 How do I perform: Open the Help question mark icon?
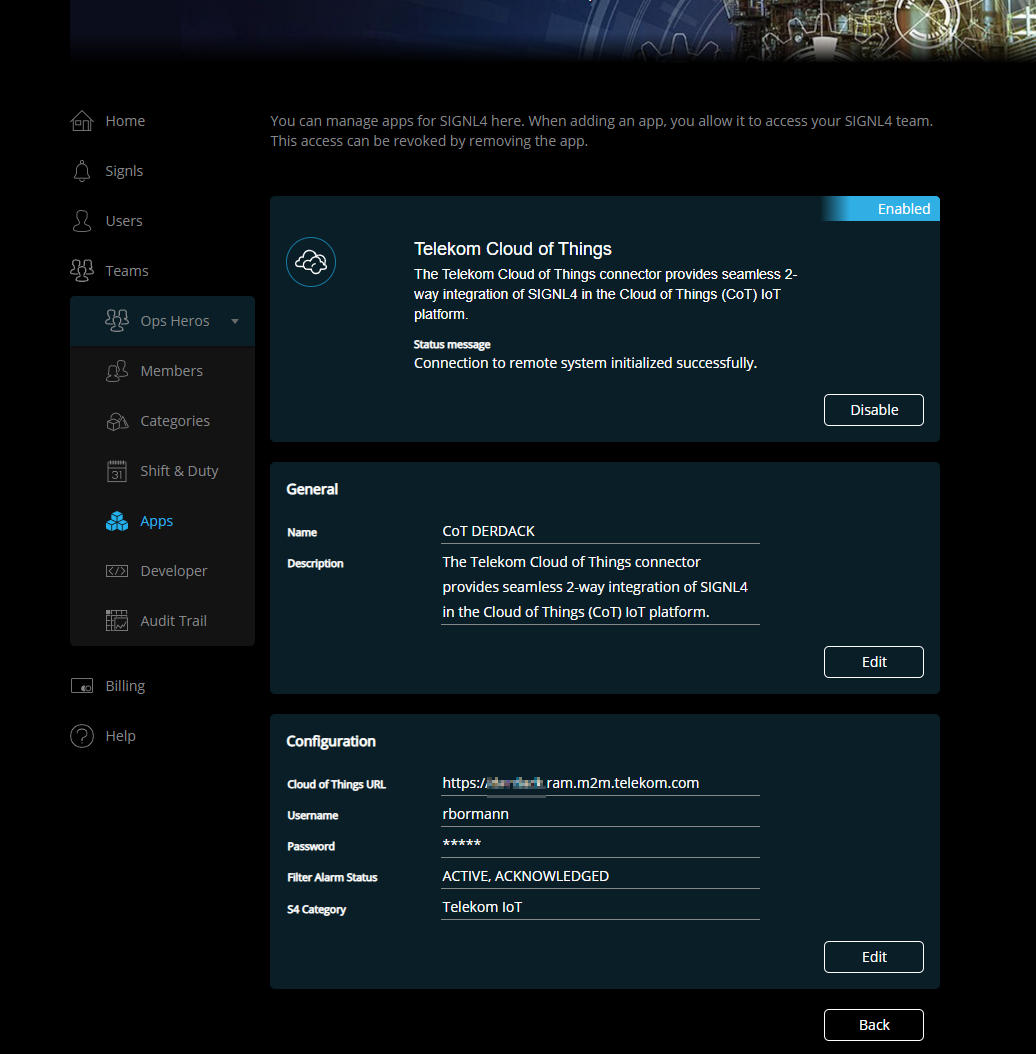(x=82, y=736)
